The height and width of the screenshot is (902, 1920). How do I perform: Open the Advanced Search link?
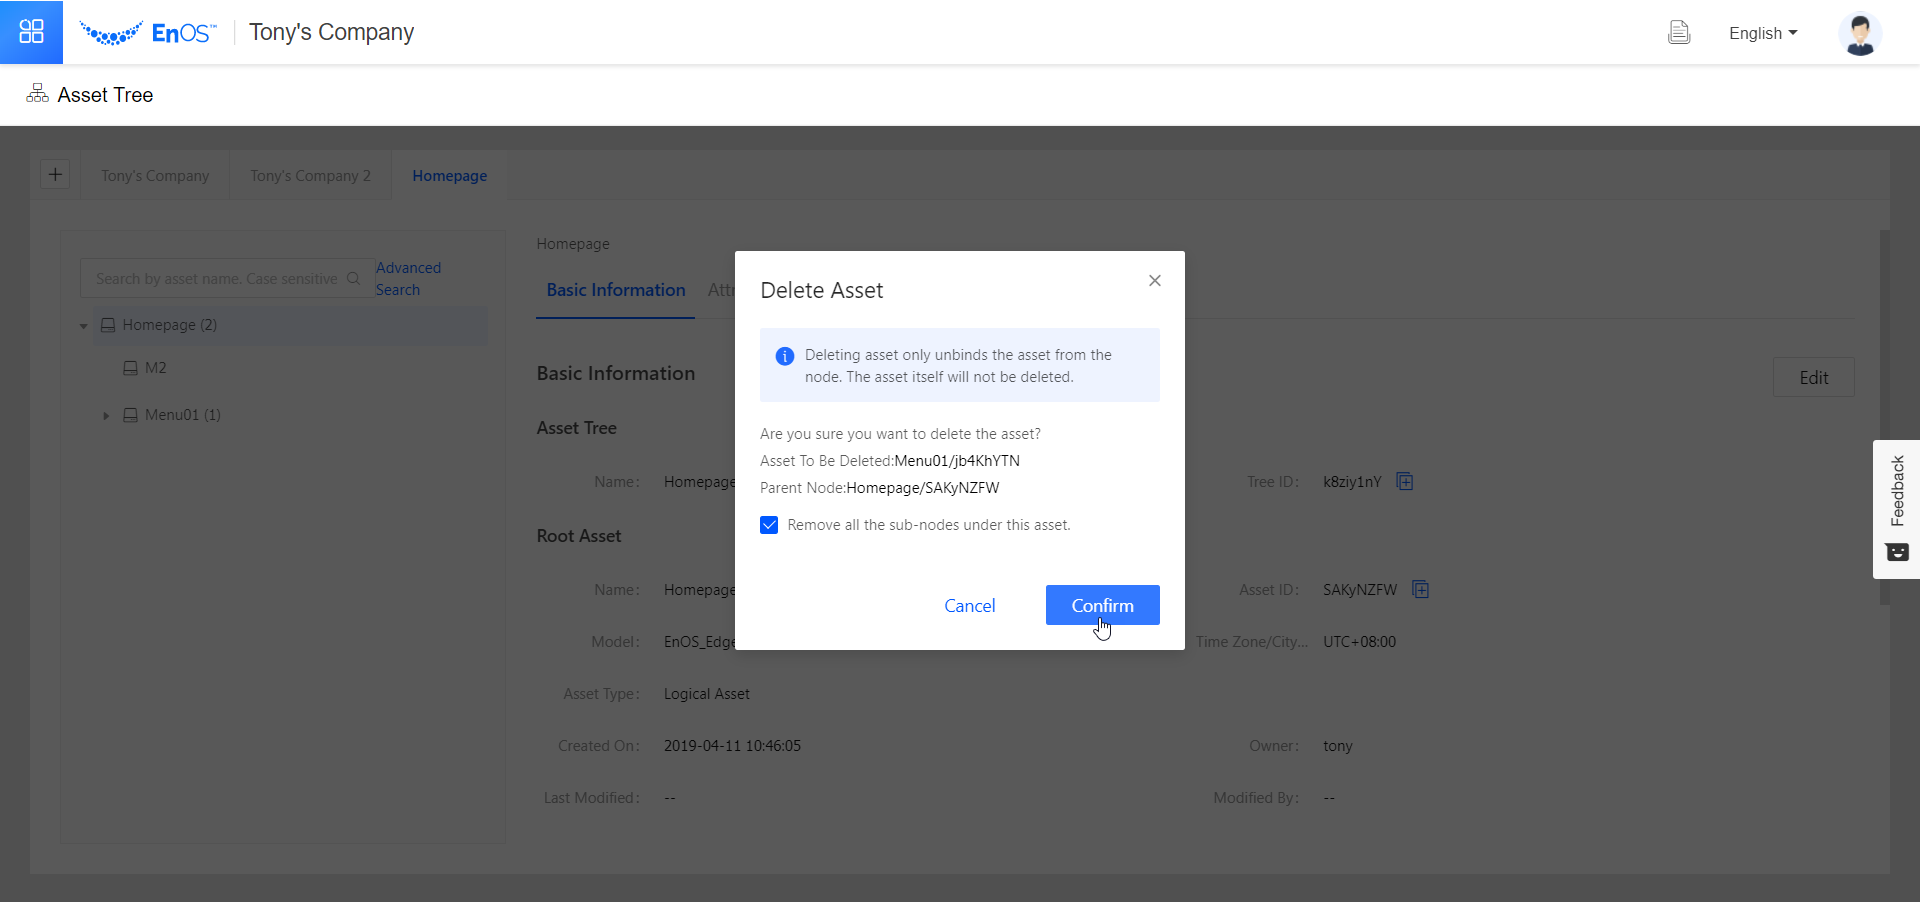pos(408,279)
